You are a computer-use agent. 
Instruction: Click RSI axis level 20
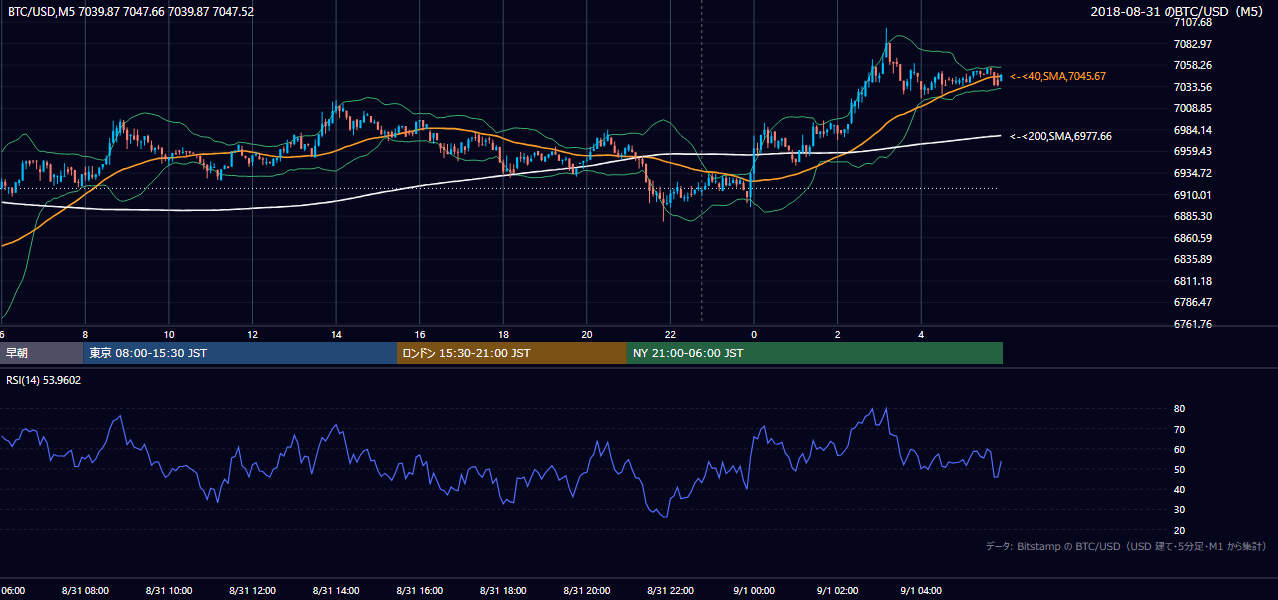point(1180,530)
